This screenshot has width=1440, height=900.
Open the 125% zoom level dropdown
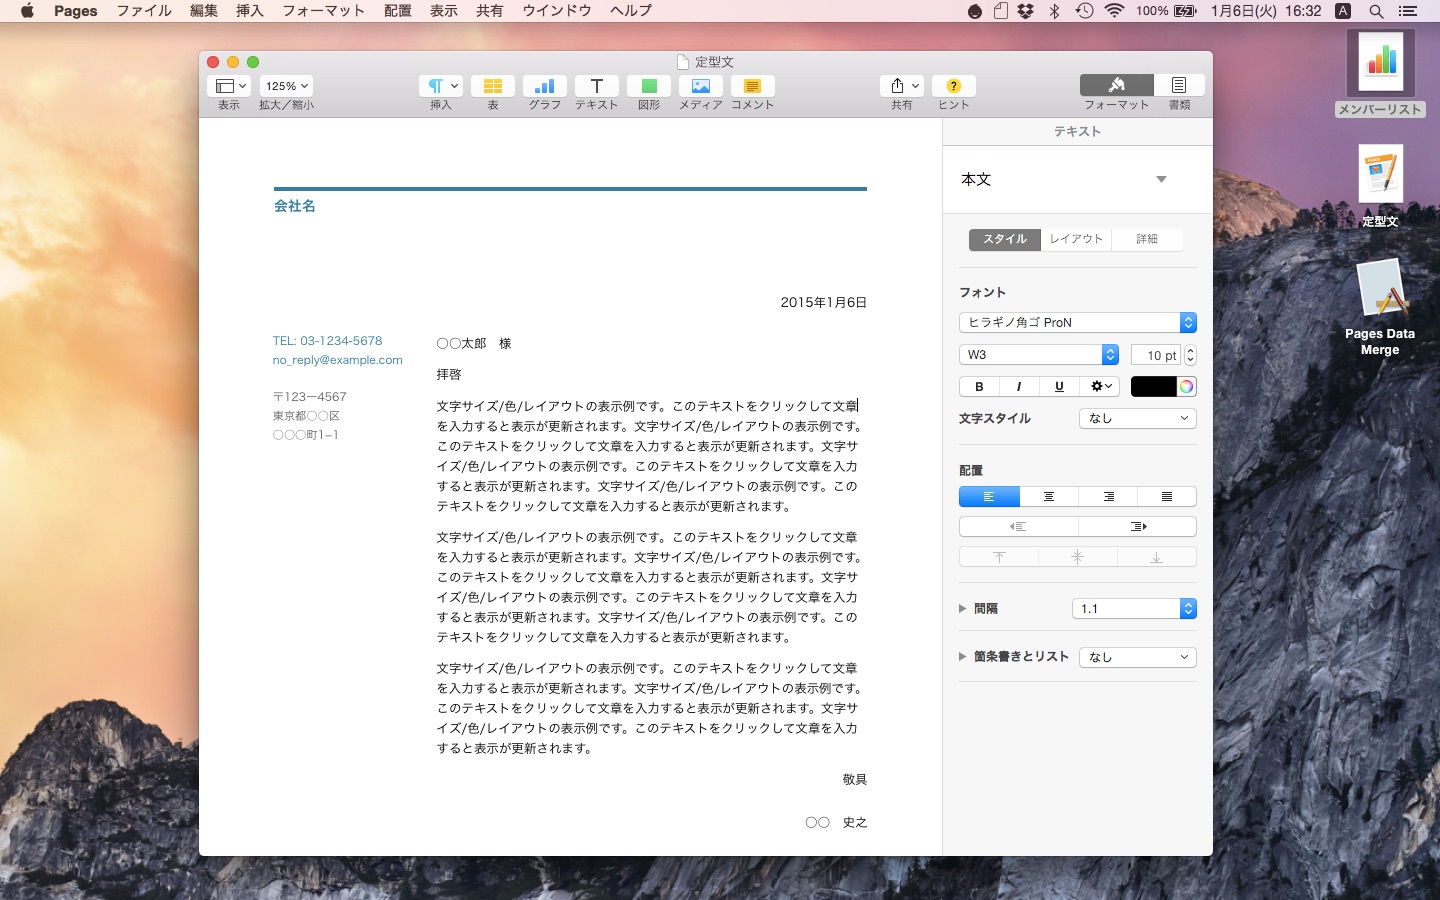286,86
